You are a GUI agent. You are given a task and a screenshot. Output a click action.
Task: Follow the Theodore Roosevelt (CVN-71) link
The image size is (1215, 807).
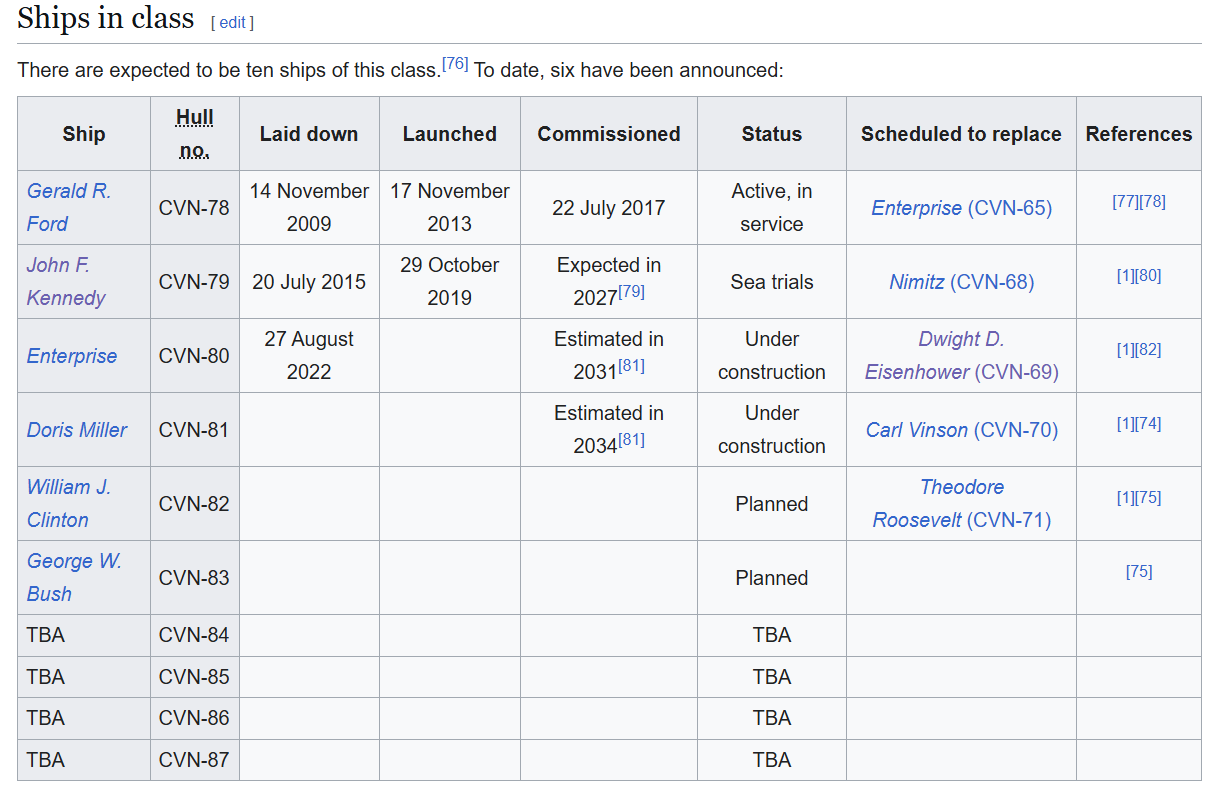[x=962, y=503]
